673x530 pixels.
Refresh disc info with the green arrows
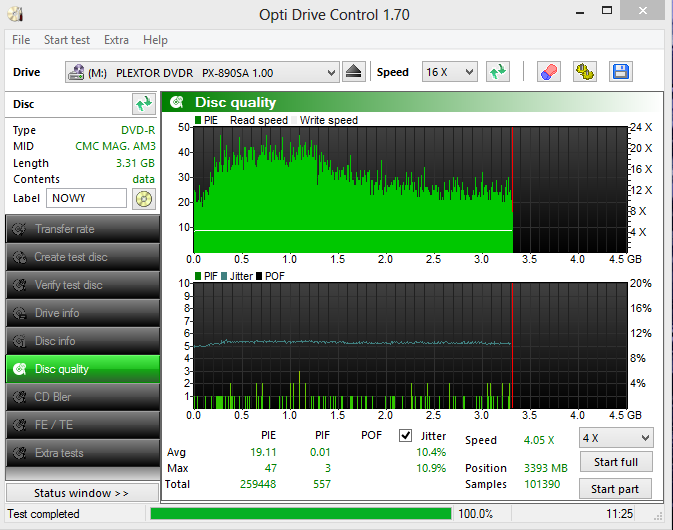pyautogui.click(x=143, y=104)
